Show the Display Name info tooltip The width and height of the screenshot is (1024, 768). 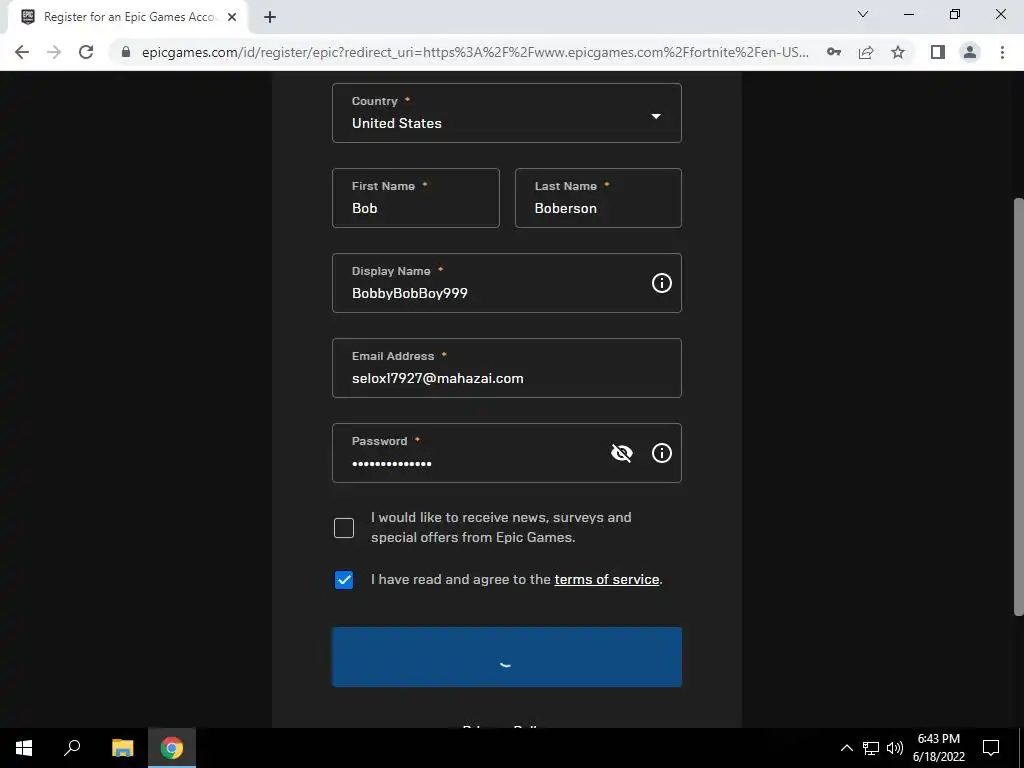click(662, 283)
